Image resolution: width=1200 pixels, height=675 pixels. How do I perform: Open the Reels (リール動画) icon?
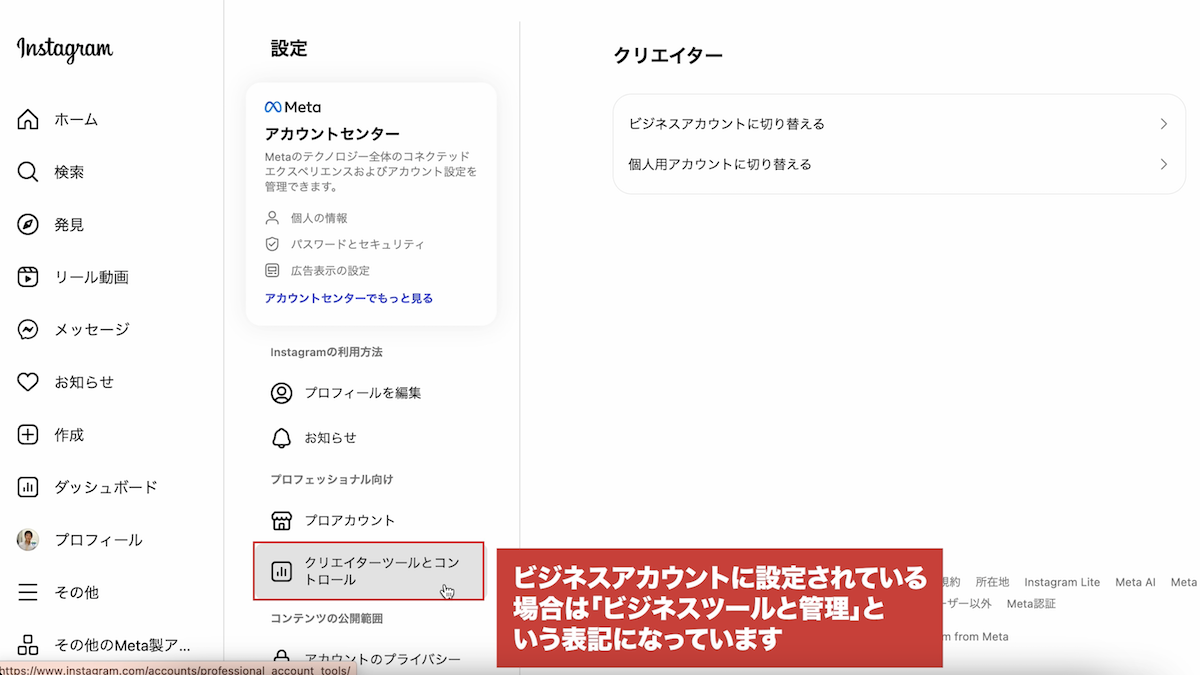pyautogui.click(x=28, y=277)
